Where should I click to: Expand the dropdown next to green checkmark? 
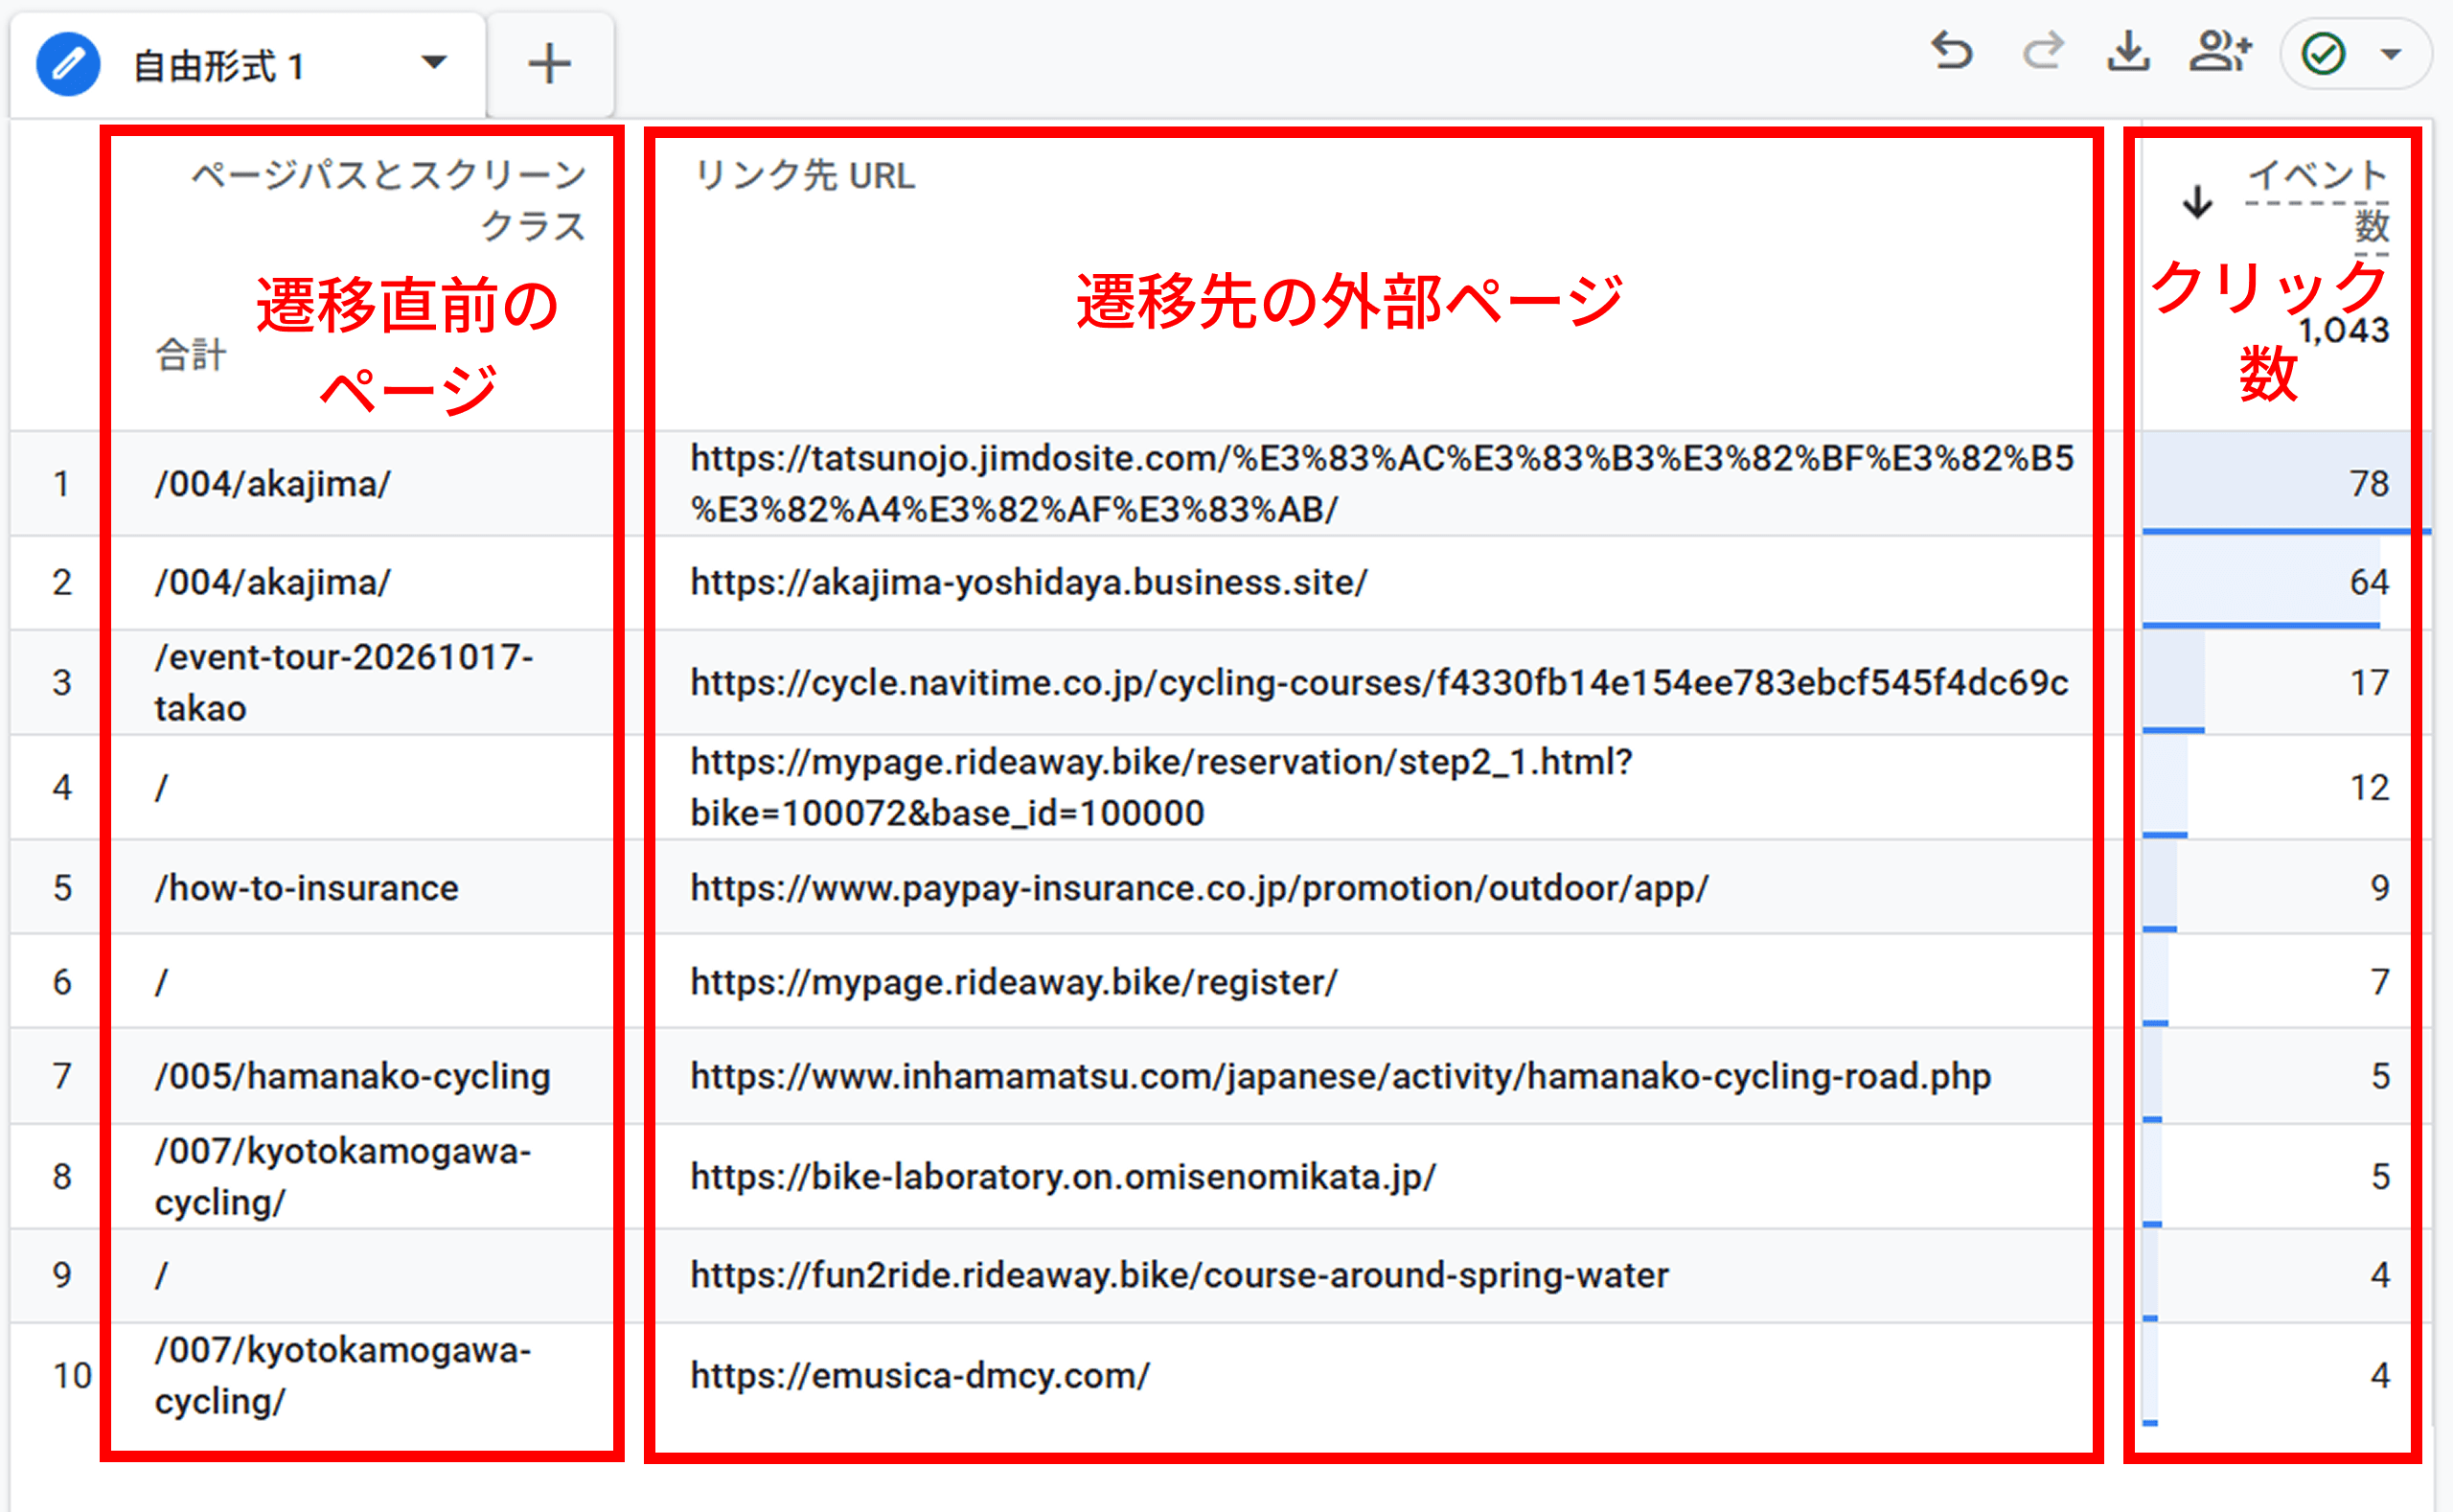(2391, 54)
